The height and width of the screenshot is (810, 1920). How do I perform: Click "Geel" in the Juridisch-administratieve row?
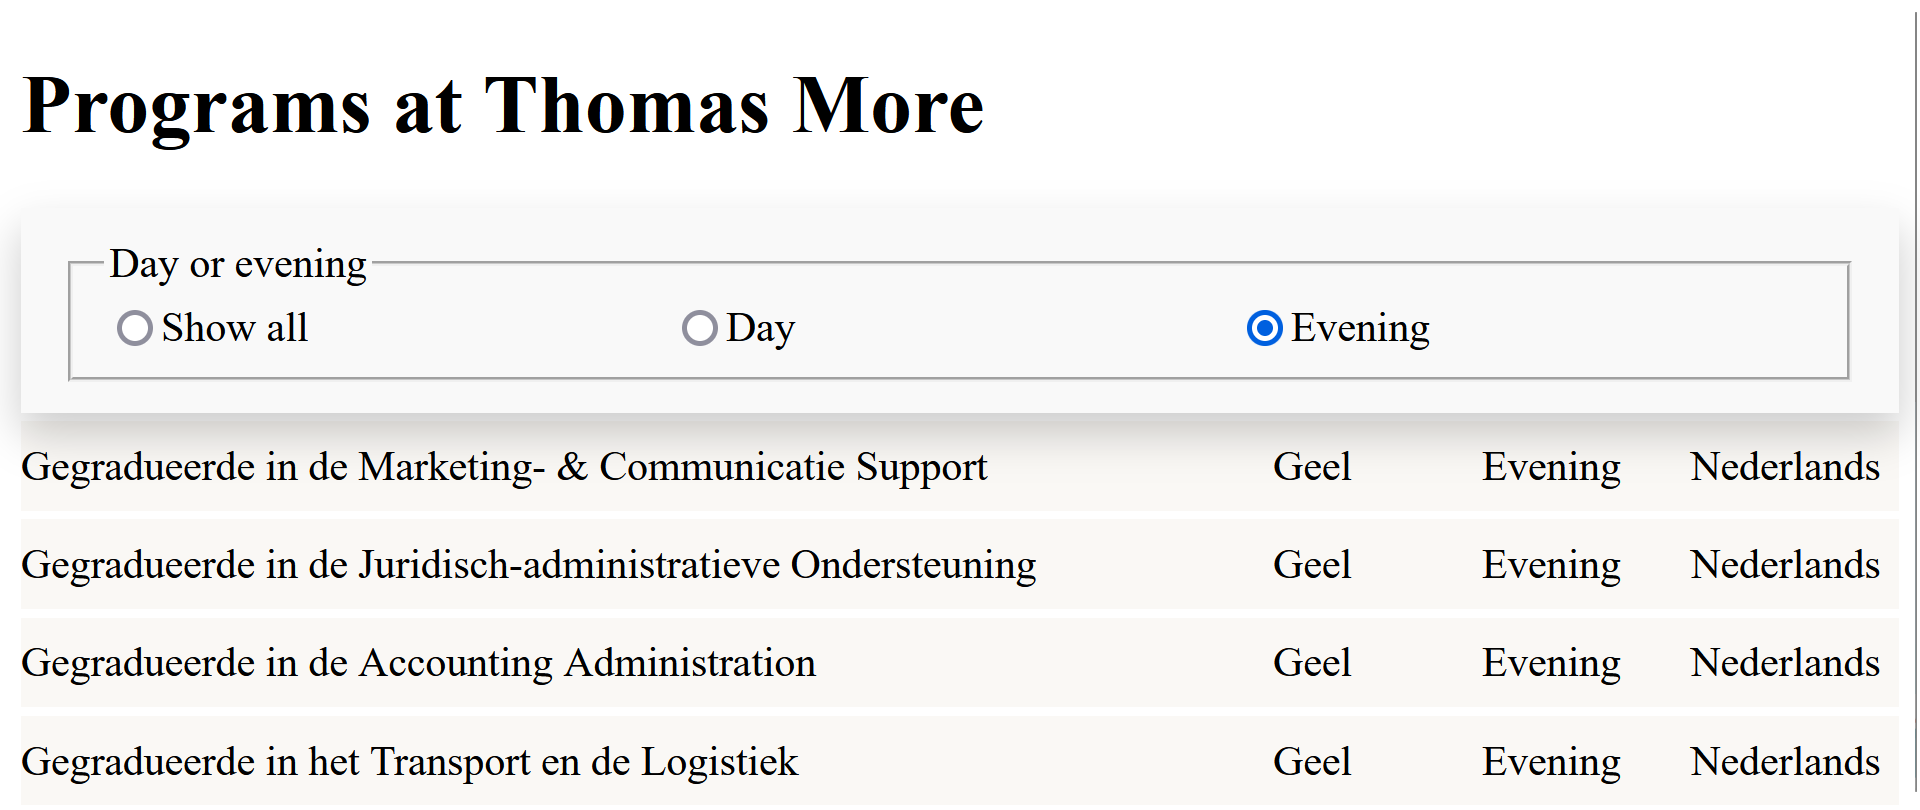point(1311,565)
